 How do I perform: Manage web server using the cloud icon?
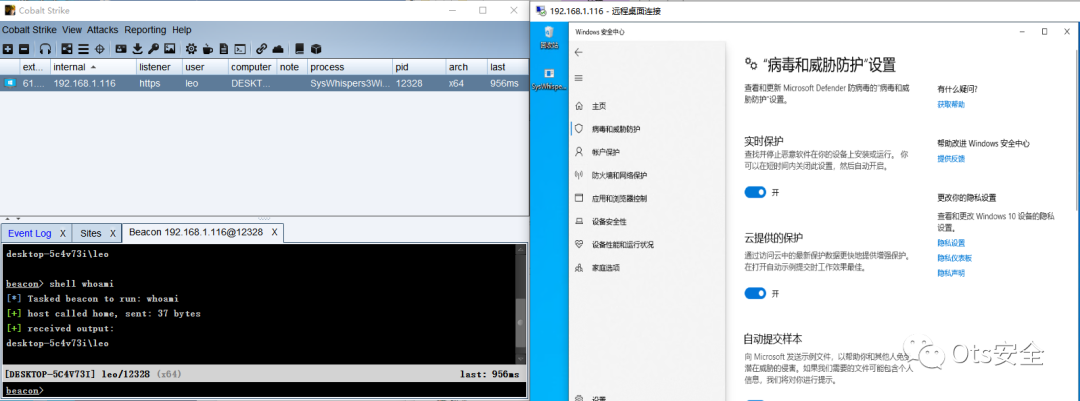pyautogui.click(x=278, y=49)
